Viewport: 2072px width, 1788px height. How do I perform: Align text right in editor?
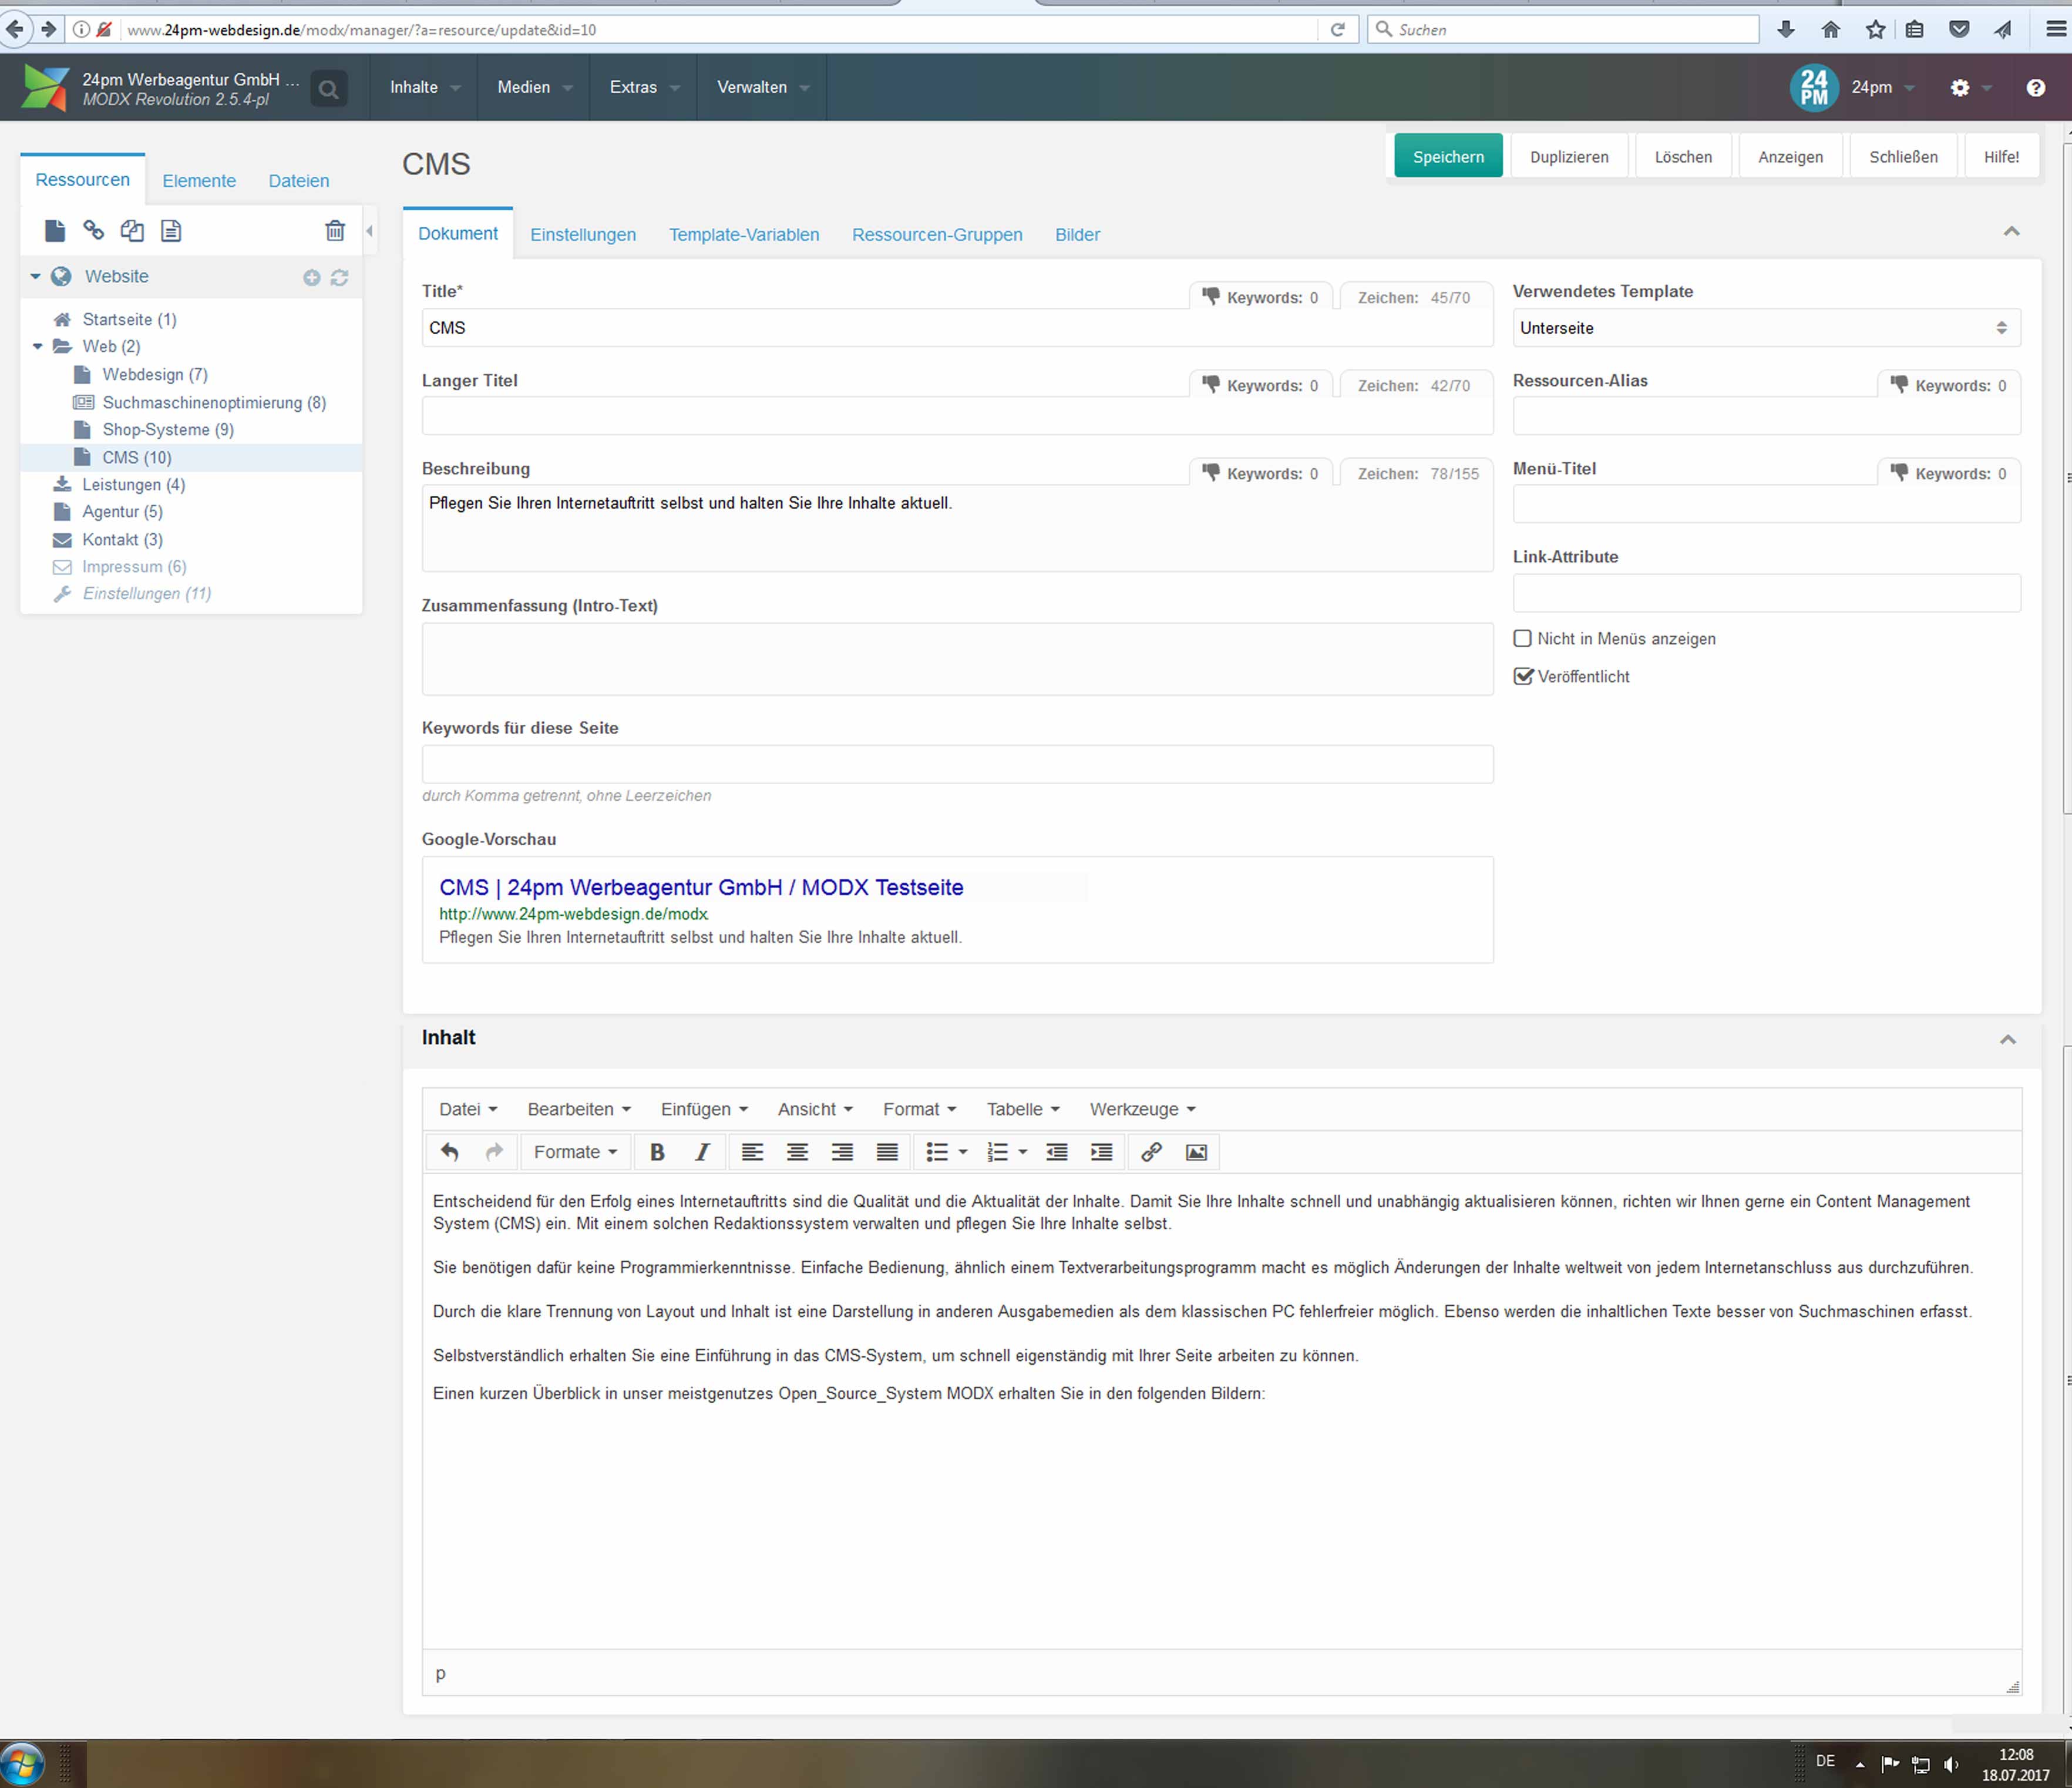842,1152
